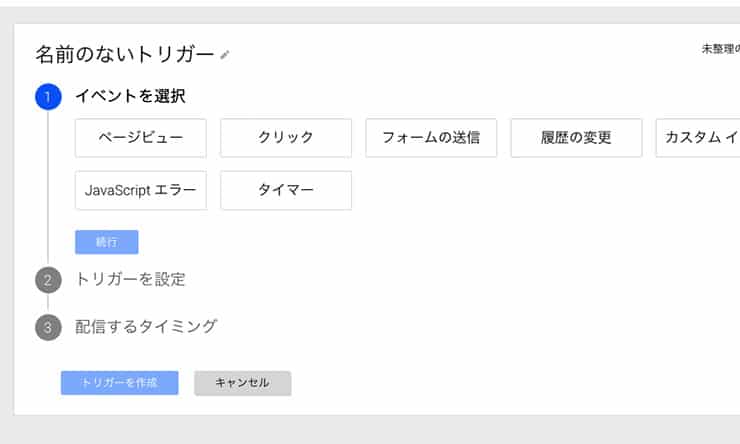
Task: Select the カスタム イベント option
Action: pos(698,138)
